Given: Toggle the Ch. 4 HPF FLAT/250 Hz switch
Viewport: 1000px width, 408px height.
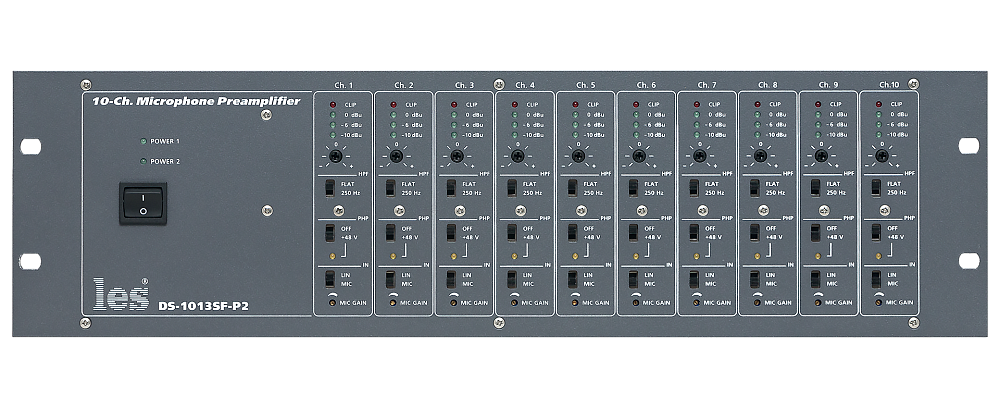Looking at the screenshot, I should pos(511,188).
